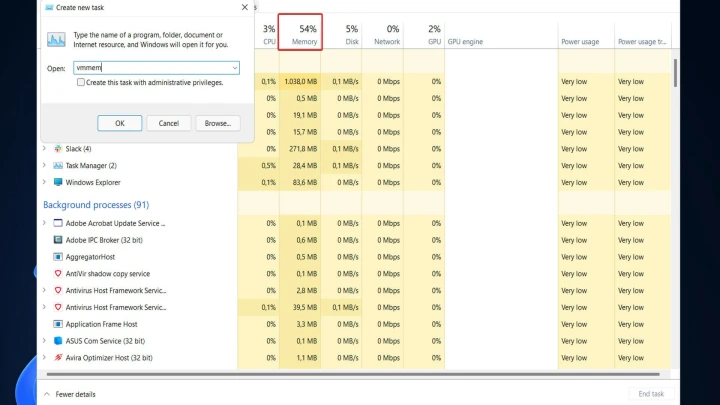Select the 1.038,0 MB memory cell
The image size is (720, 405).
pos(300,81)
